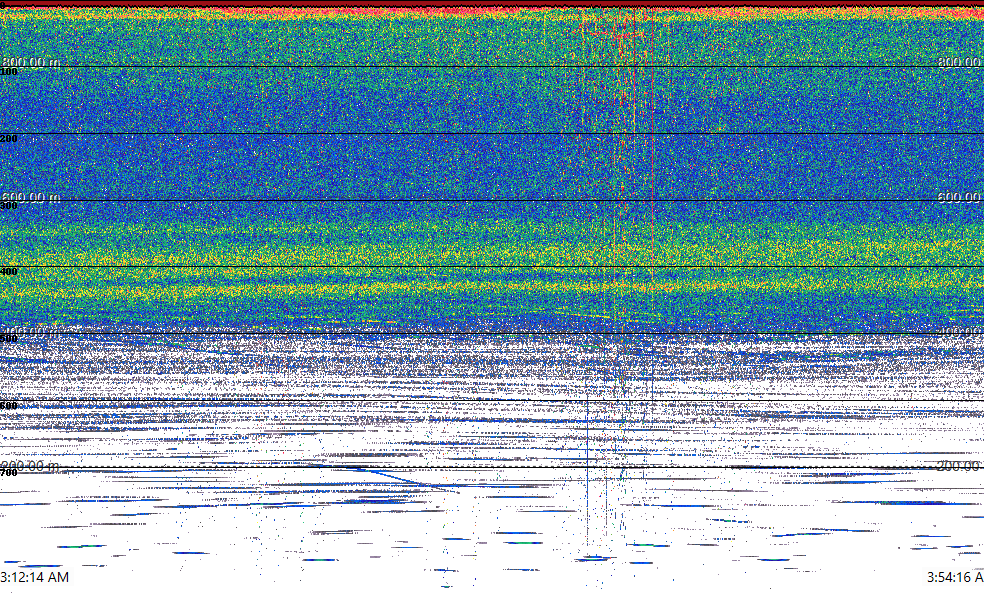Select the '500' depth grid label

click(x=9, y=339)
